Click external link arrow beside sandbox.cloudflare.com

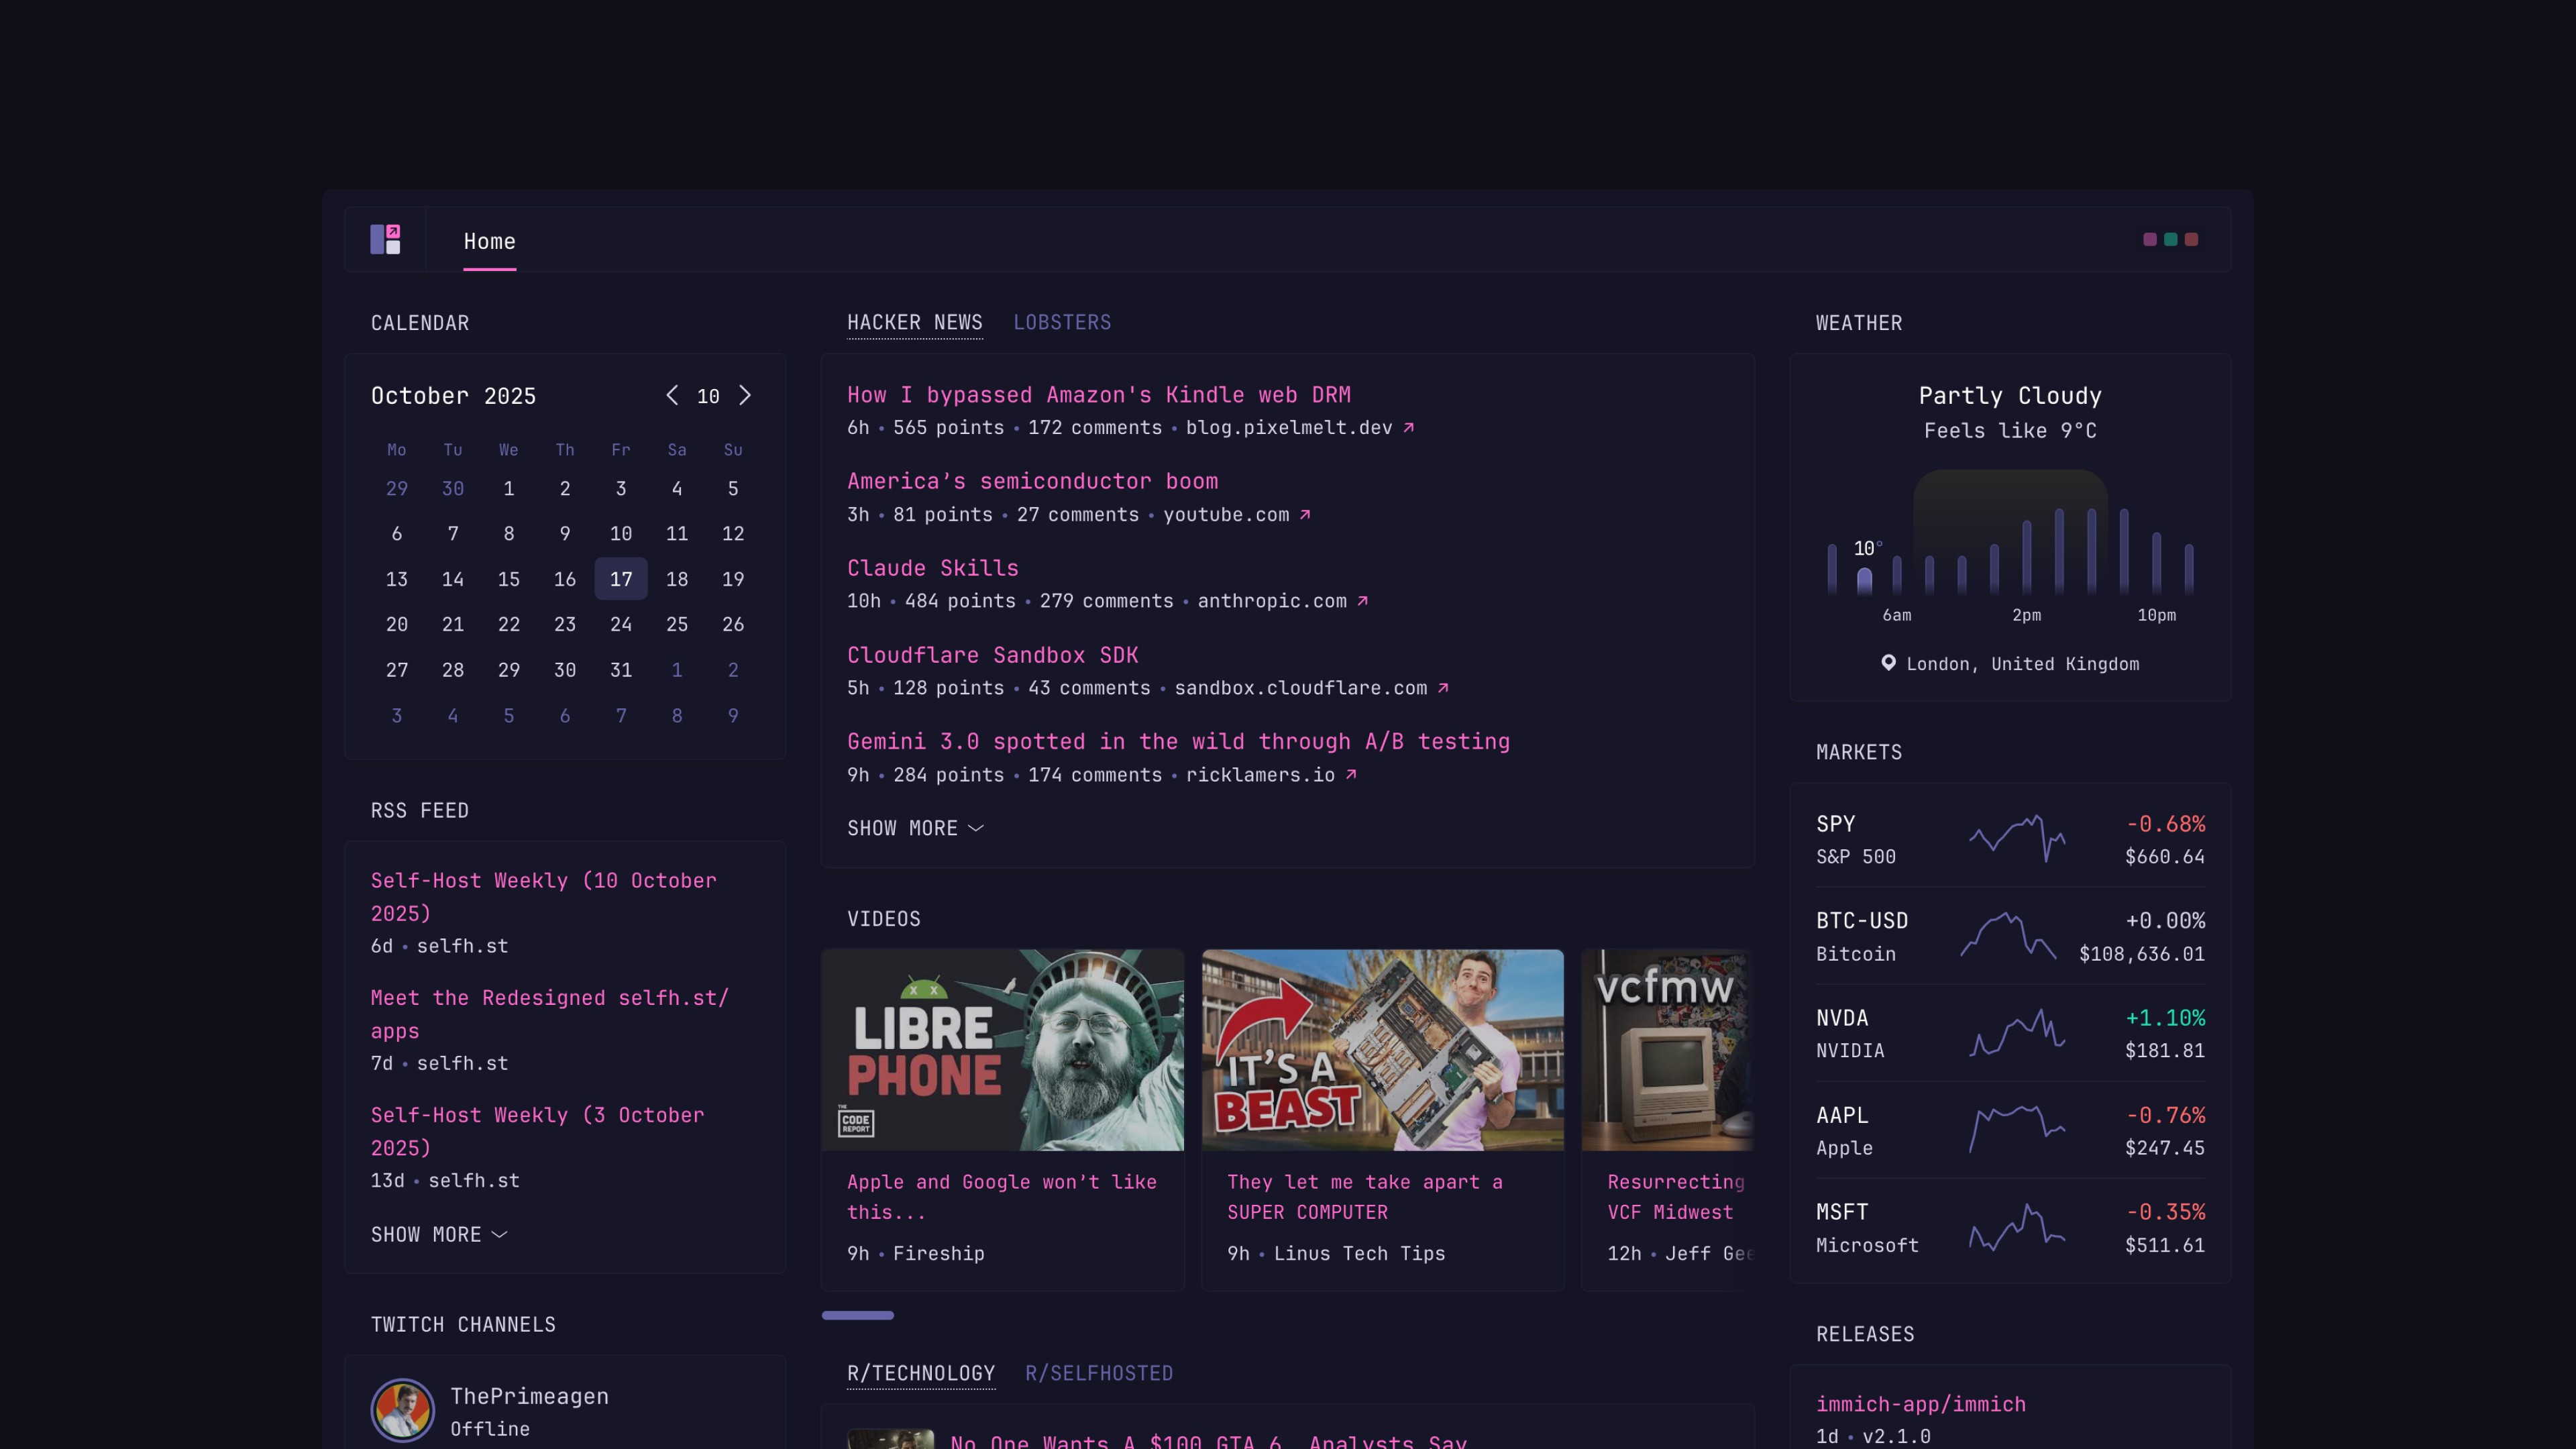pyautogui.click(x=1443, y=688)
